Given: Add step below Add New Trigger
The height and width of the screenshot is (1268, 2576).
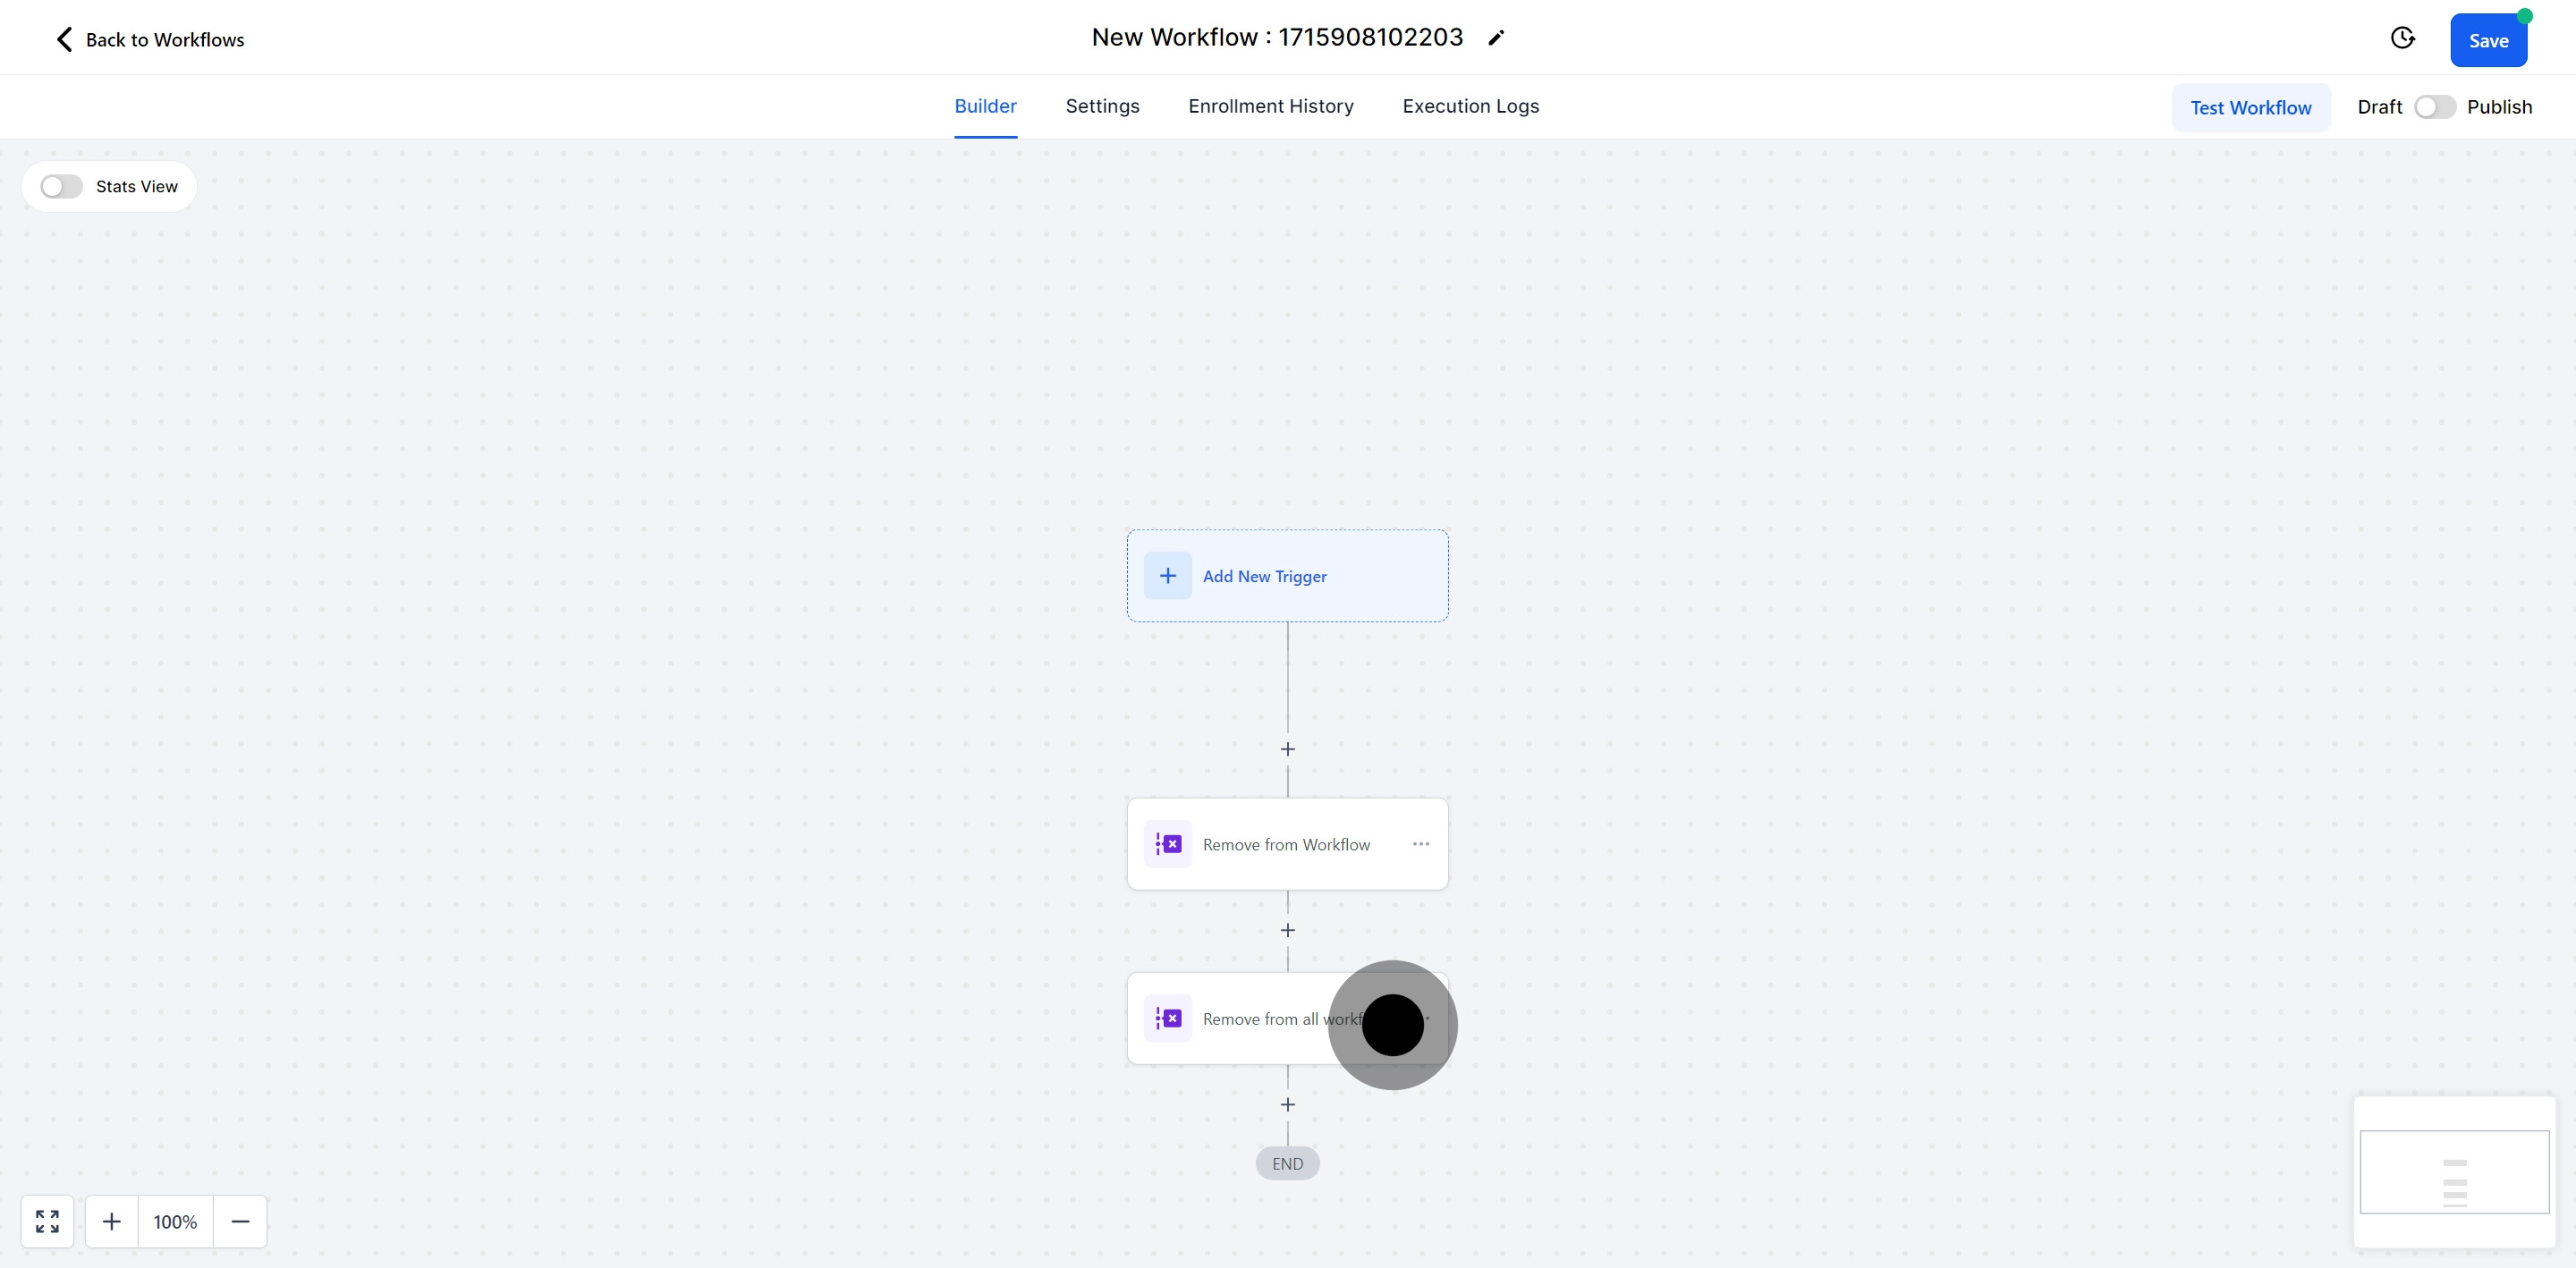Looking at the screenshot, I should [x=1288, y=749].
